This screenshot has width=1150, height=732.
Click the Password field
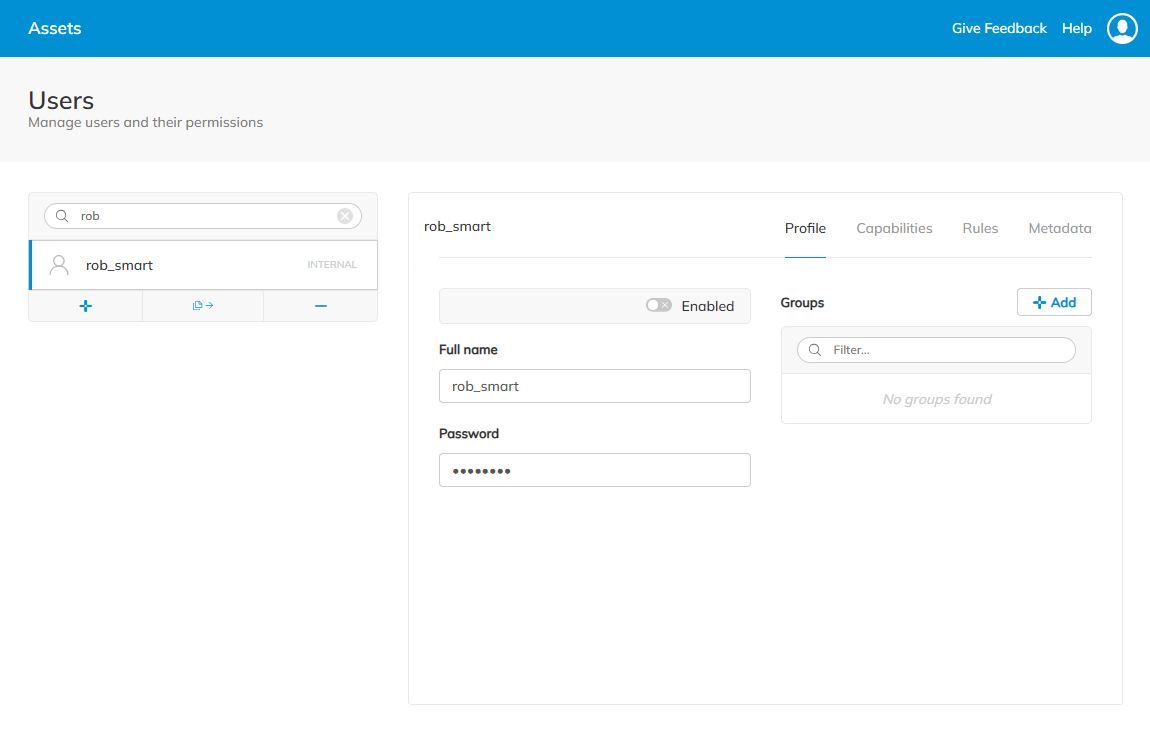594,470
